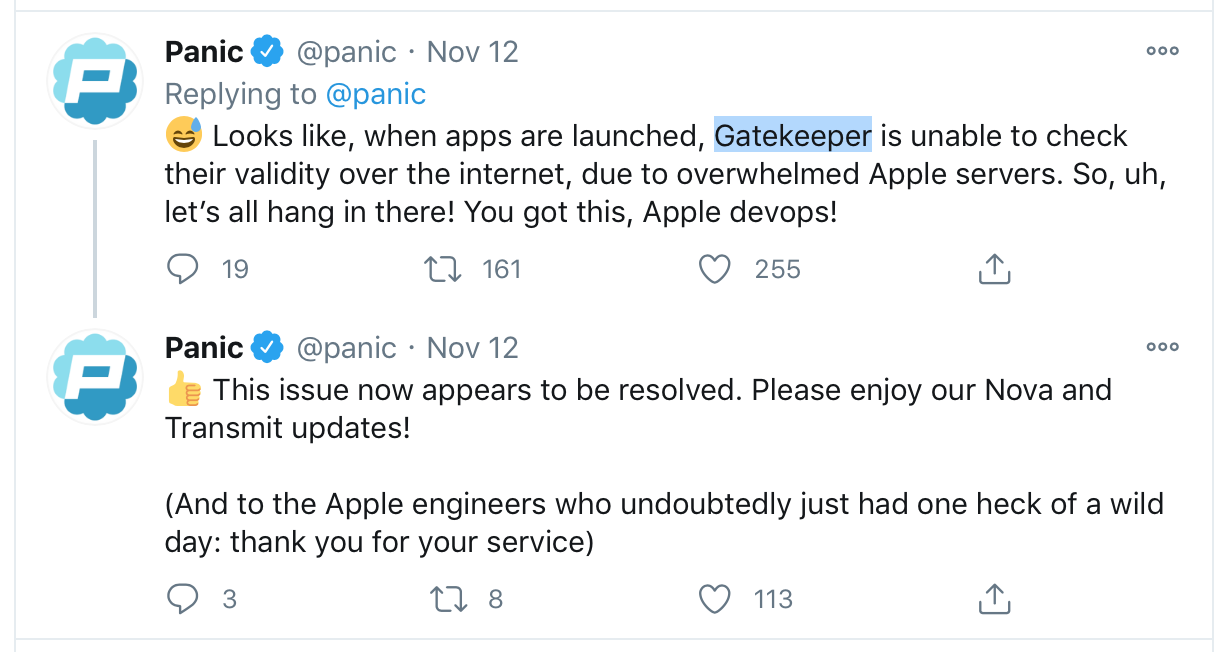Viewport: 1224px width, 652px height.
Task: Click the Panic name on second tweet
Action: pyautogui.click(x=204, y=348)
